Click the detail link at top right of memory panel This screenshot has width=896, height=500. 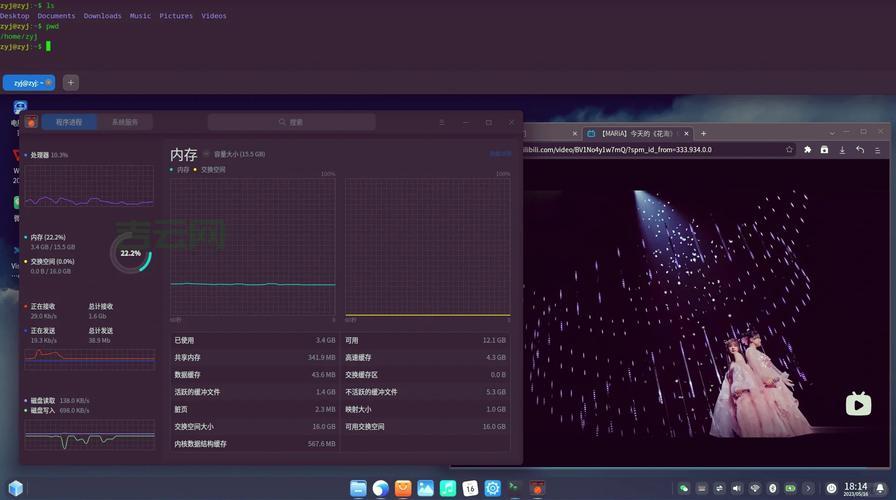[500, 154]
